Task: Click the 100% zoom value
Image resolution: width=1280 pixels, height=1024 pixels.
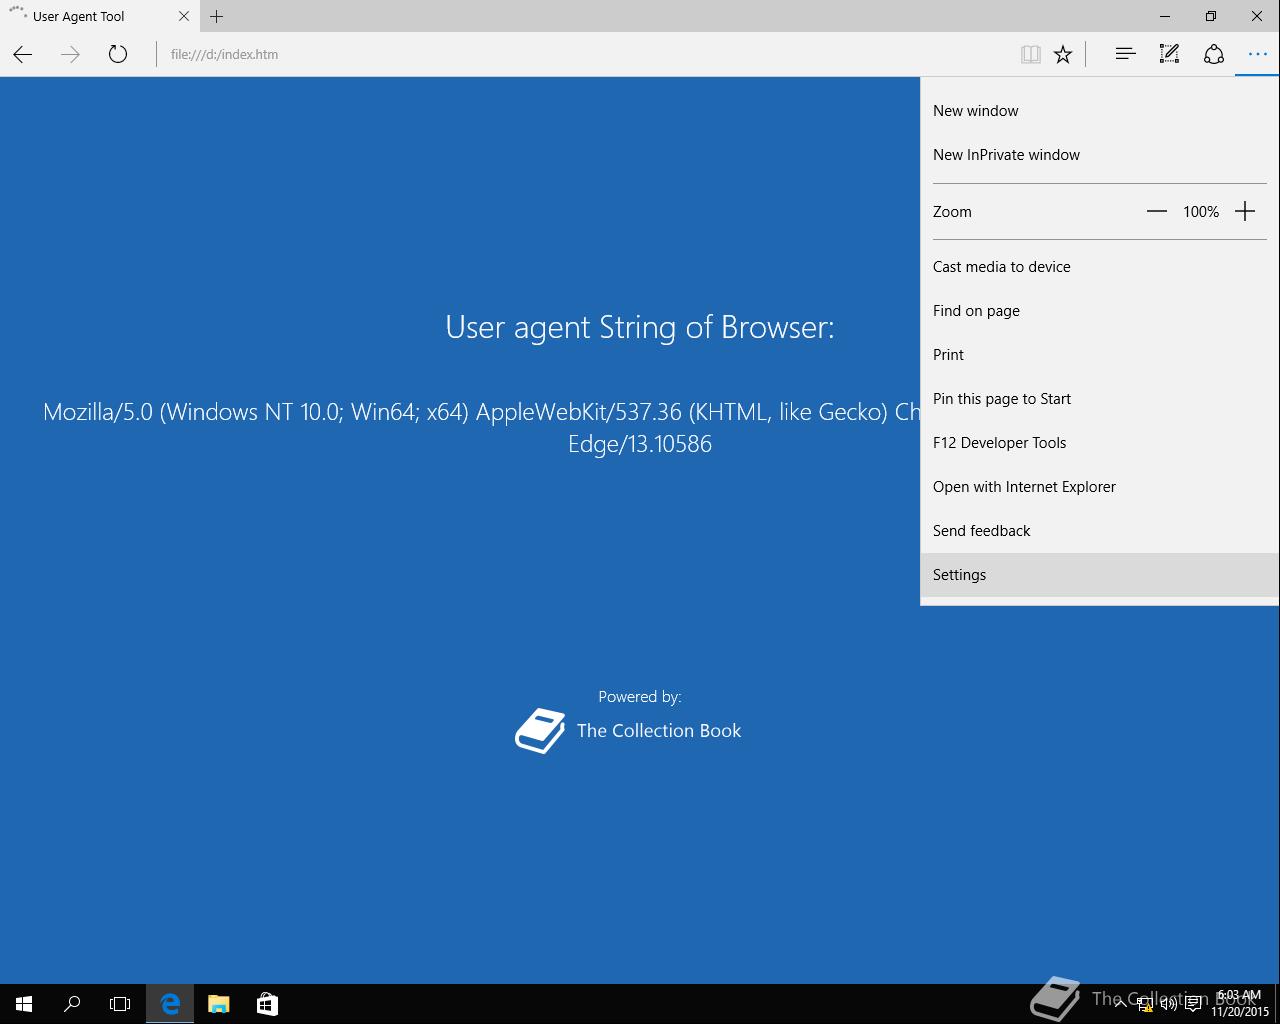Action: pos(1201,212)
